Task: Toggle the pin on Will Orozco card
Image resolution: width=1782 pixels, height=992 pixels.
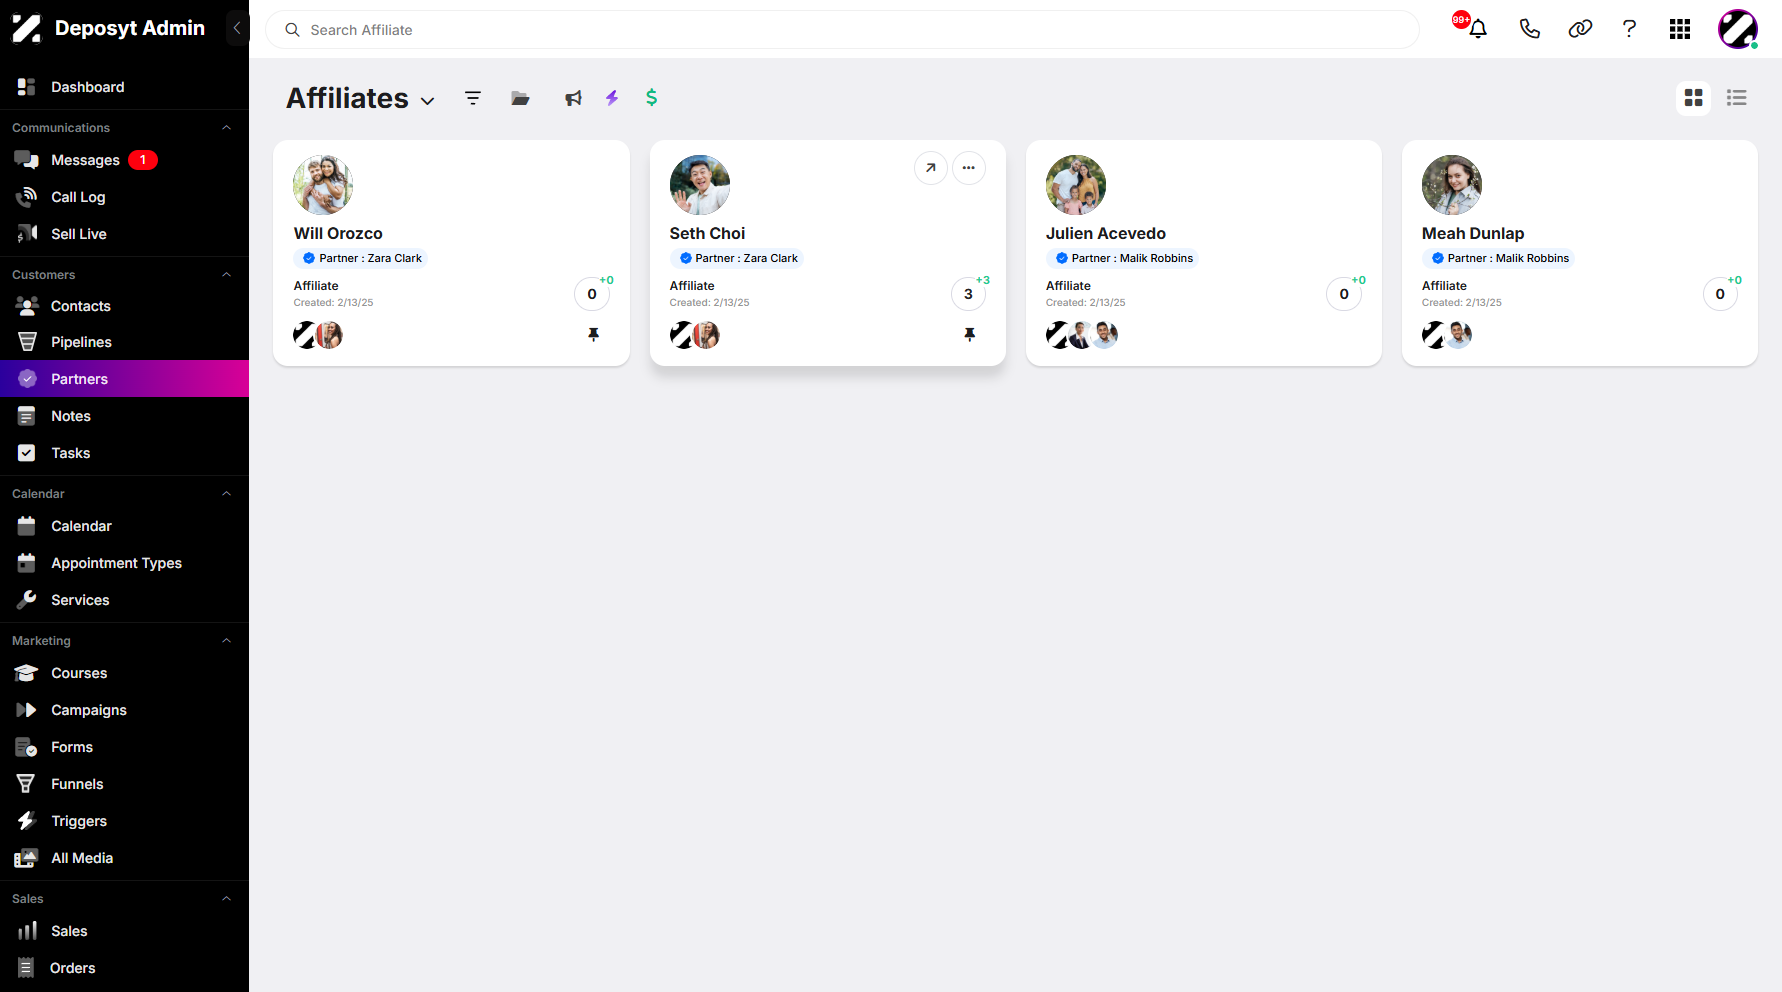Action: [594, 335]
